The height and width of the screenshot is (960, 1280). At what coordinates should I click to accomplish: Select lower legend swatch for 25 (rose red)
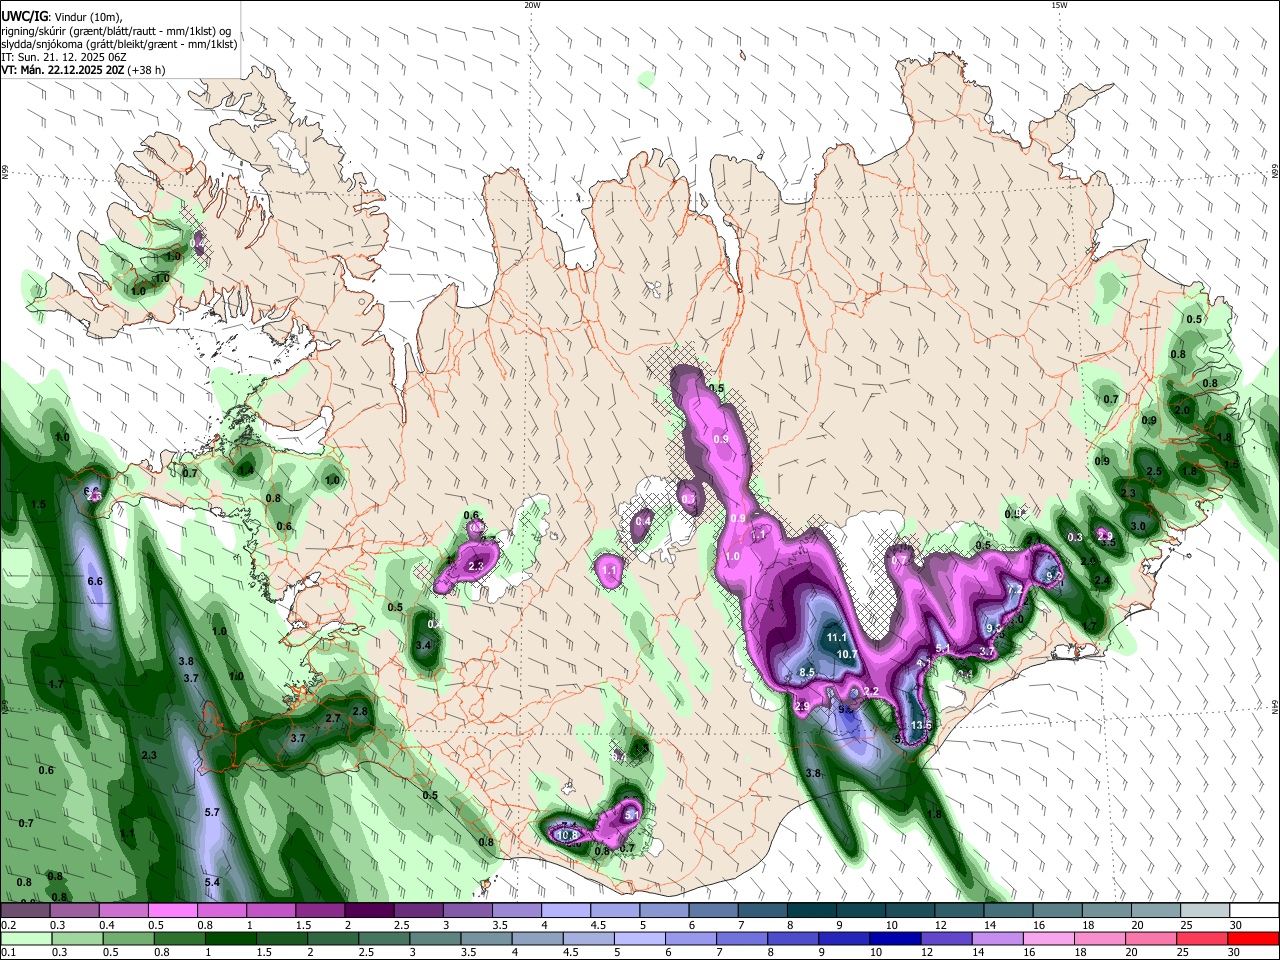pos(1203,938)
